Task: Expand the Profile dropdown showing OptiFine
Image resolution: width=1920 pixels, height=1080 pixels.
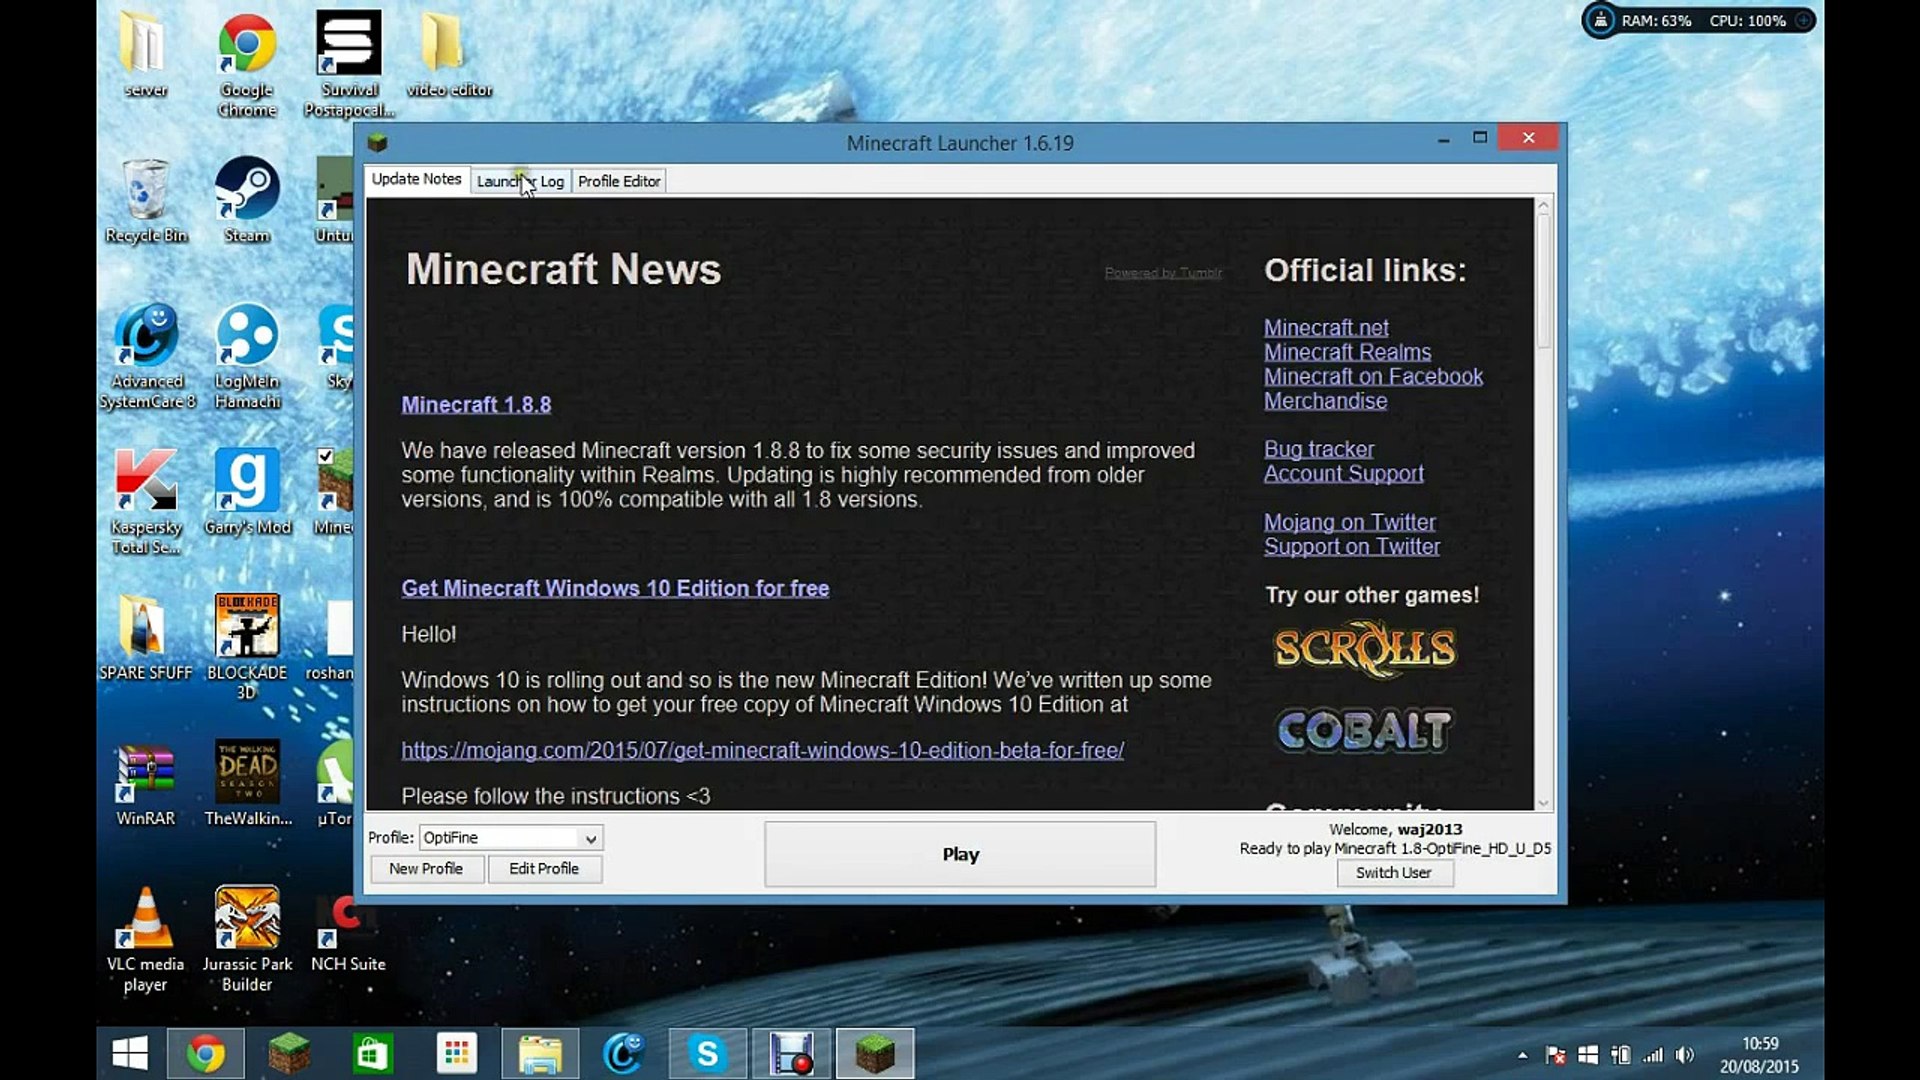Action: 590,838
